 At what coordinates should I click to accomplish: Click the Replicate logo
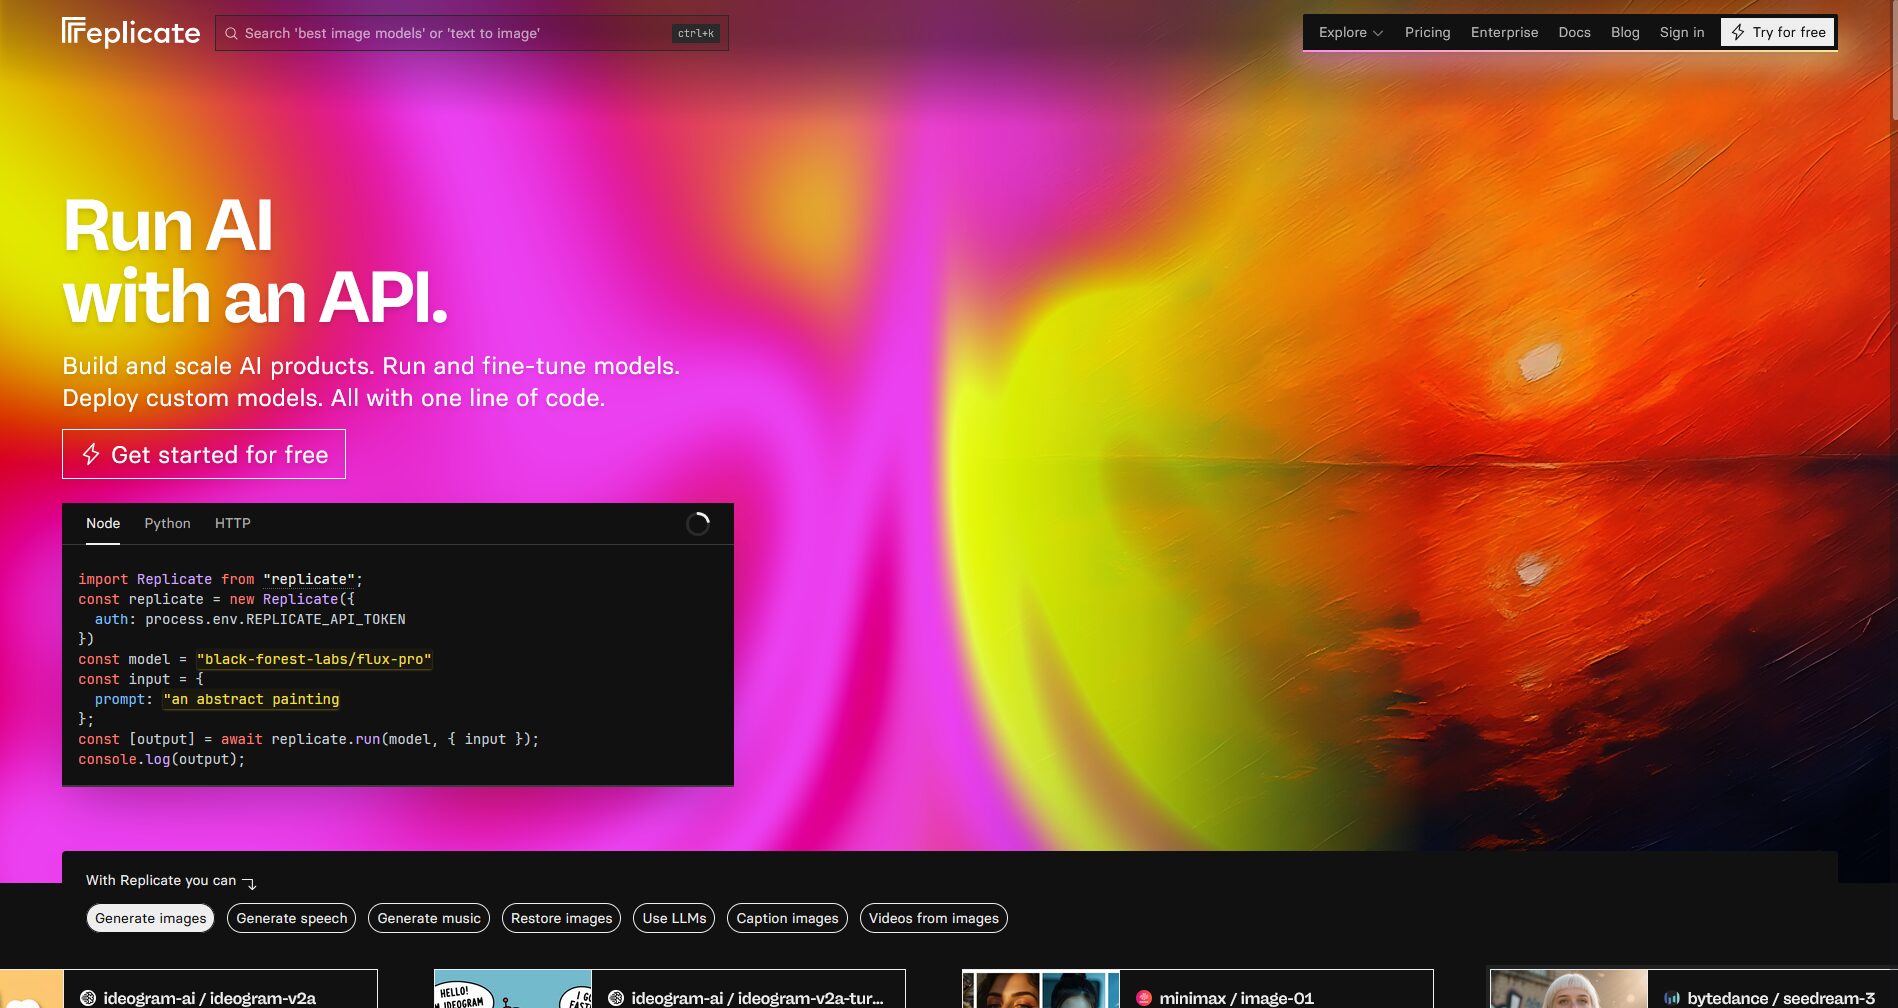pyautogui.click(x=131, y=32)
